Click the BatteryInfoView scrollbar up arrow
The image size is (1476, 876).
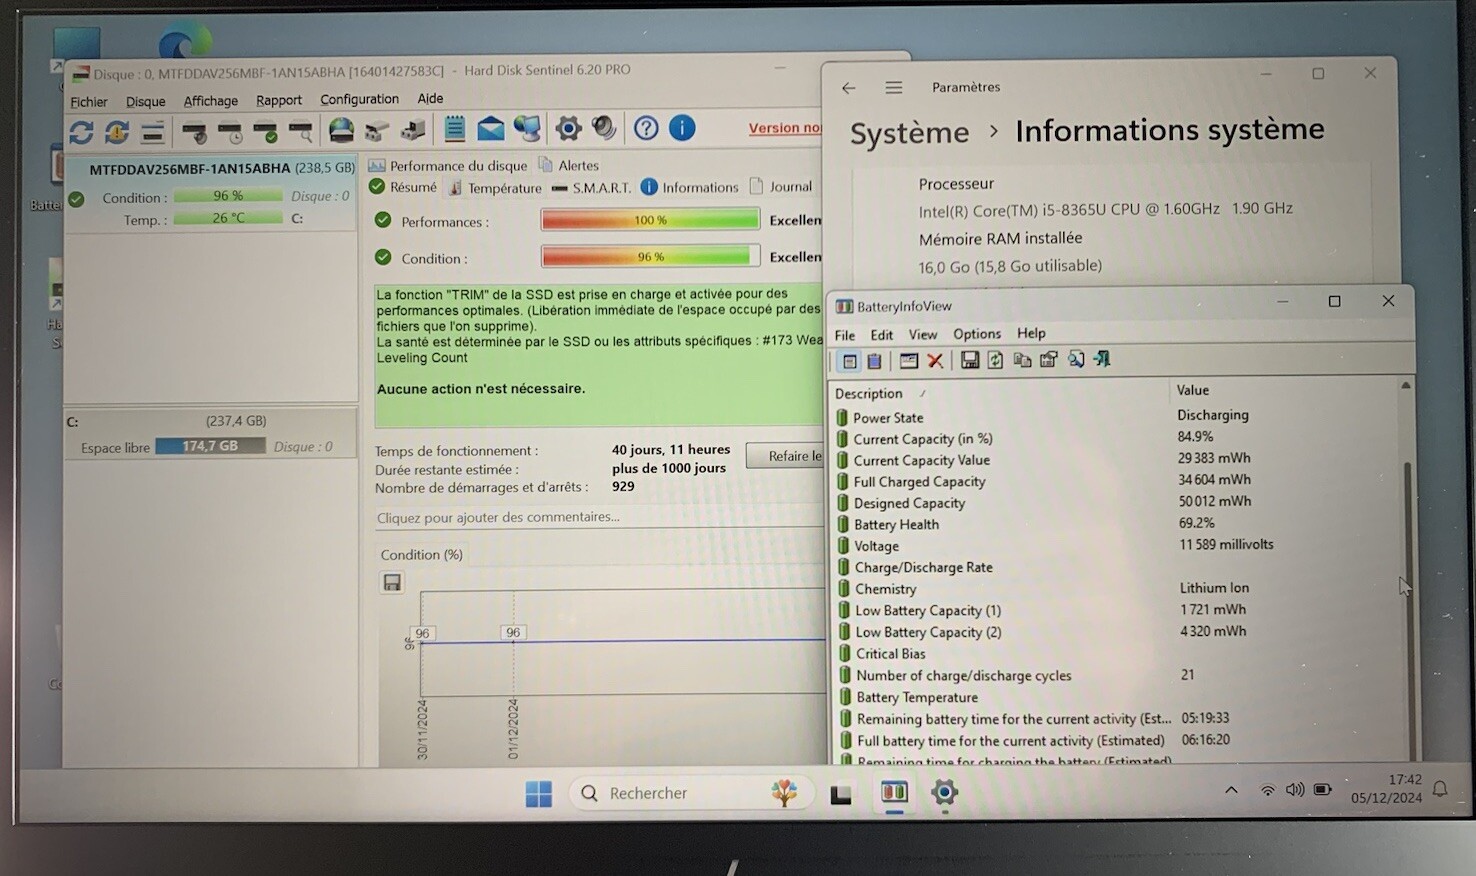pos(1405,386)
